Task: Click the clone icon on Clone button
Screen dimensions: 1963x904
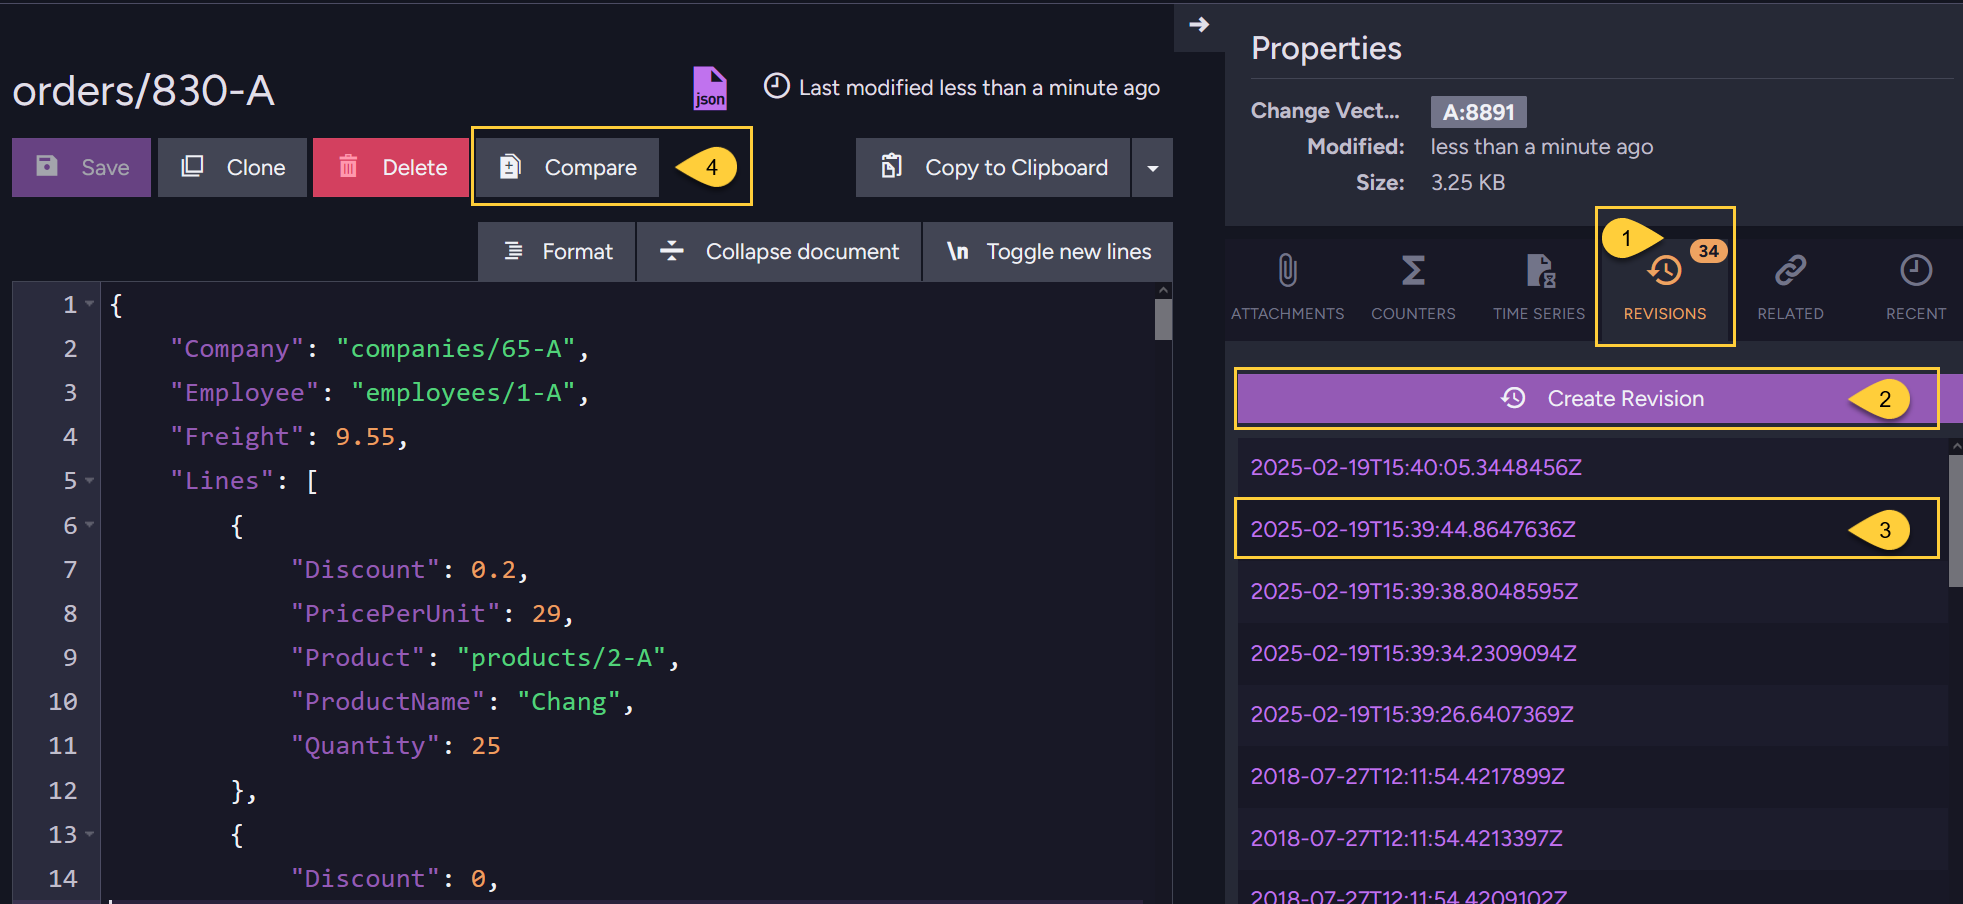Action: pyautogui.click(x=192, y=166)
